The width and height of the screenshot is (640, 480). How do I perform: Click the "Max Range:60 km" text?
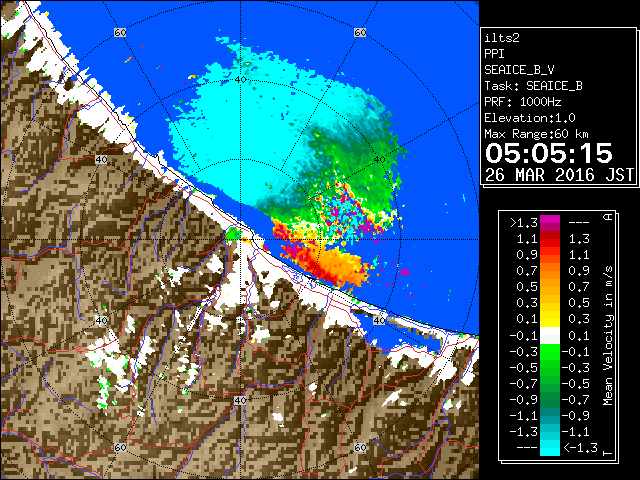coord(536,134)
